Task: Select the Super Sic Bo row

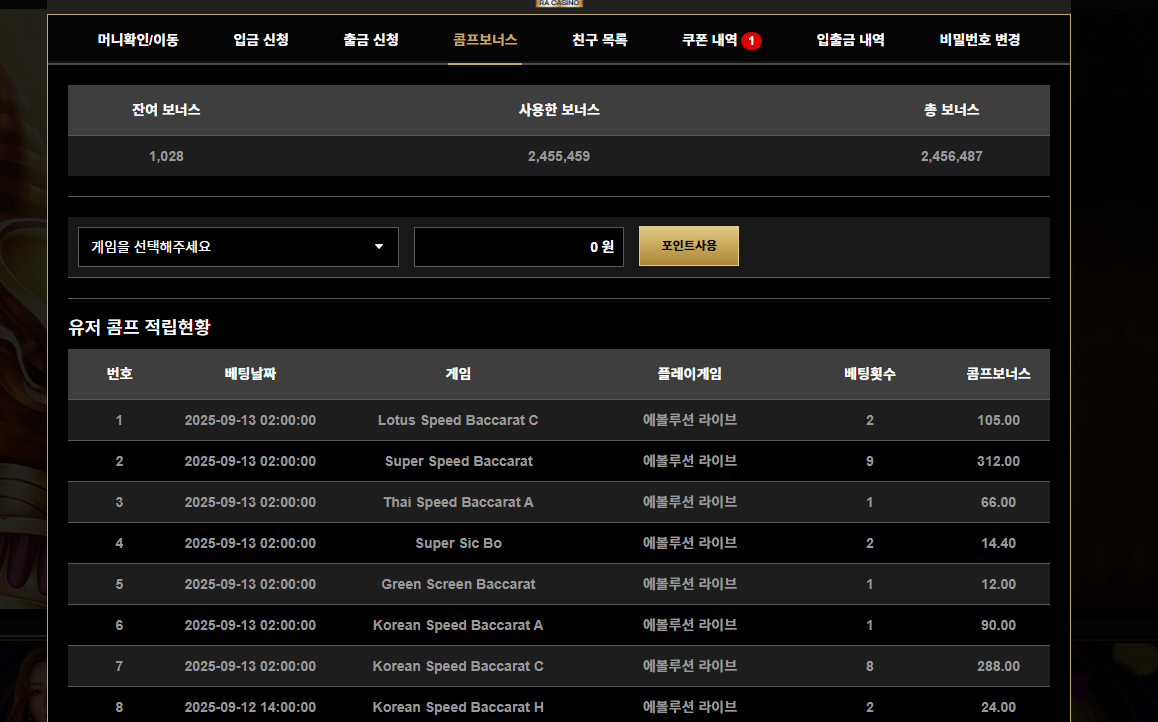Action: click(558, 543)
